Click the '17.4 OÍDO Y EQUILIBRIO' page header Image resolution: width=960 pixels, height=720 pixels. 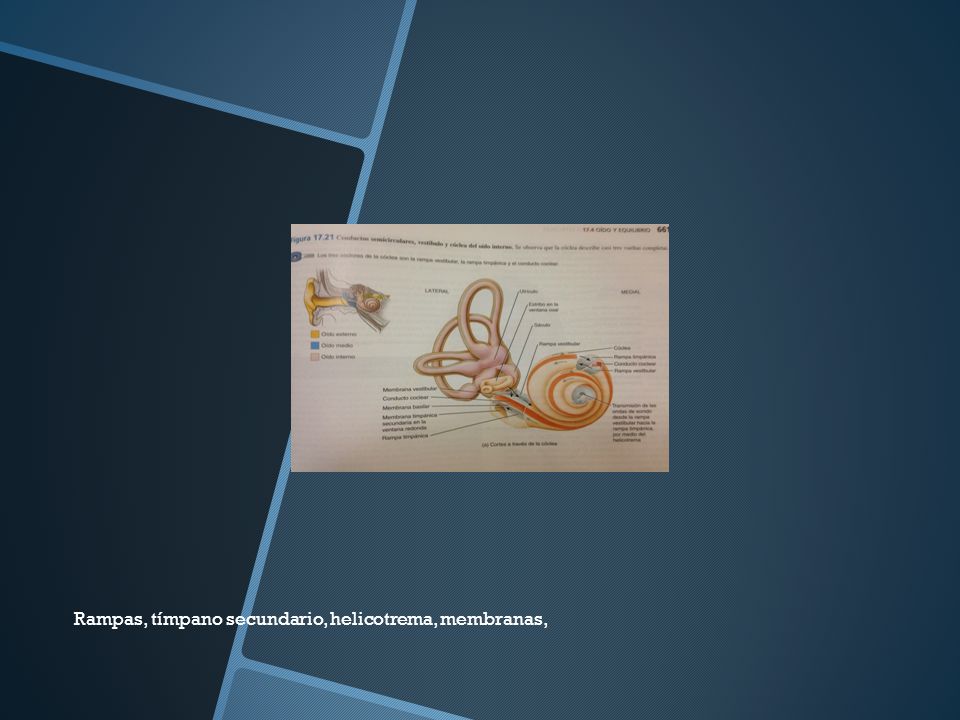pos(617,230)
